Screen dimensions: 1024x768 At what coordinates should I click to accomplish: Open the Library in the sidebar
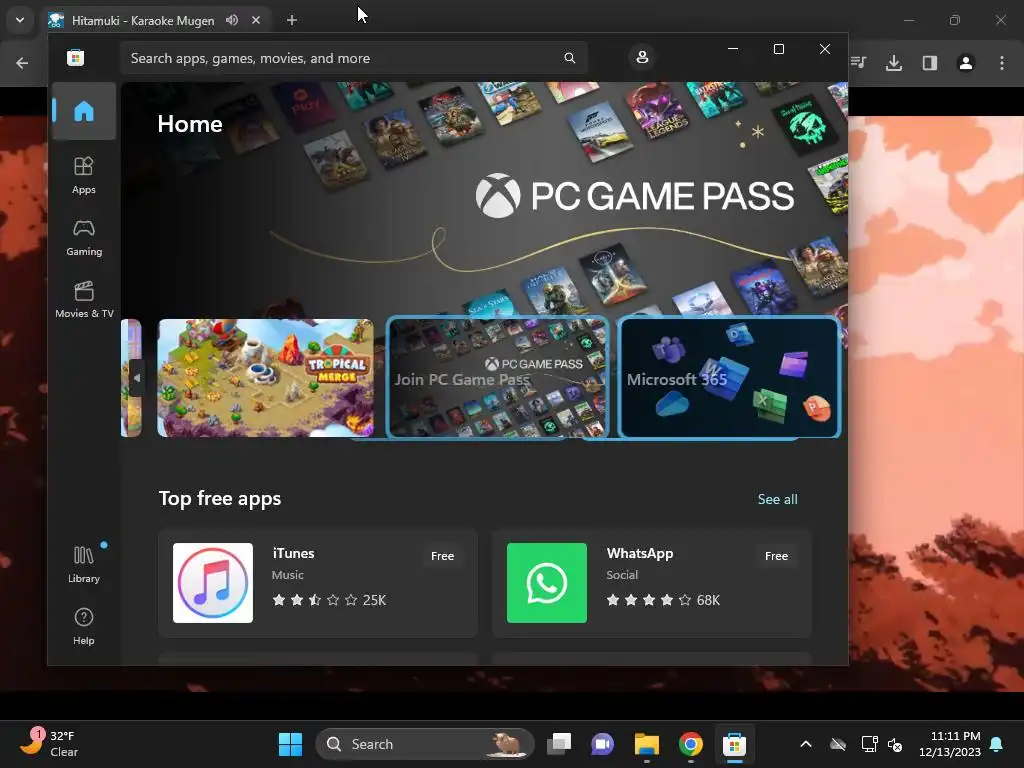point(84,565)
